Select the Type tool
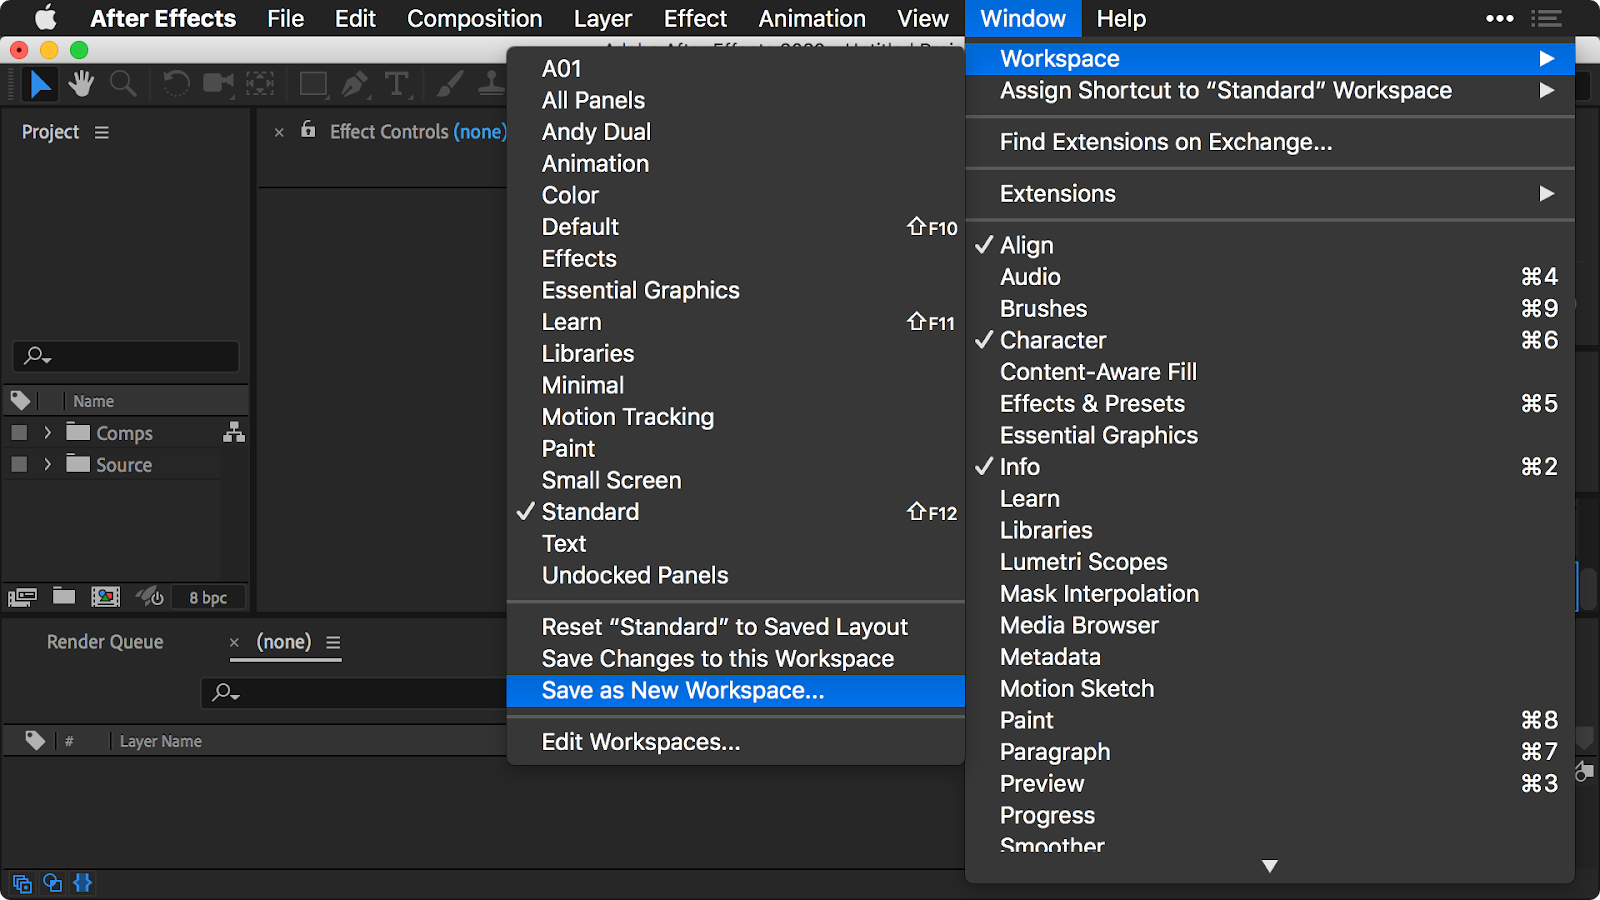This screenshot has height=900, width=1600. [x=397, y=85]
